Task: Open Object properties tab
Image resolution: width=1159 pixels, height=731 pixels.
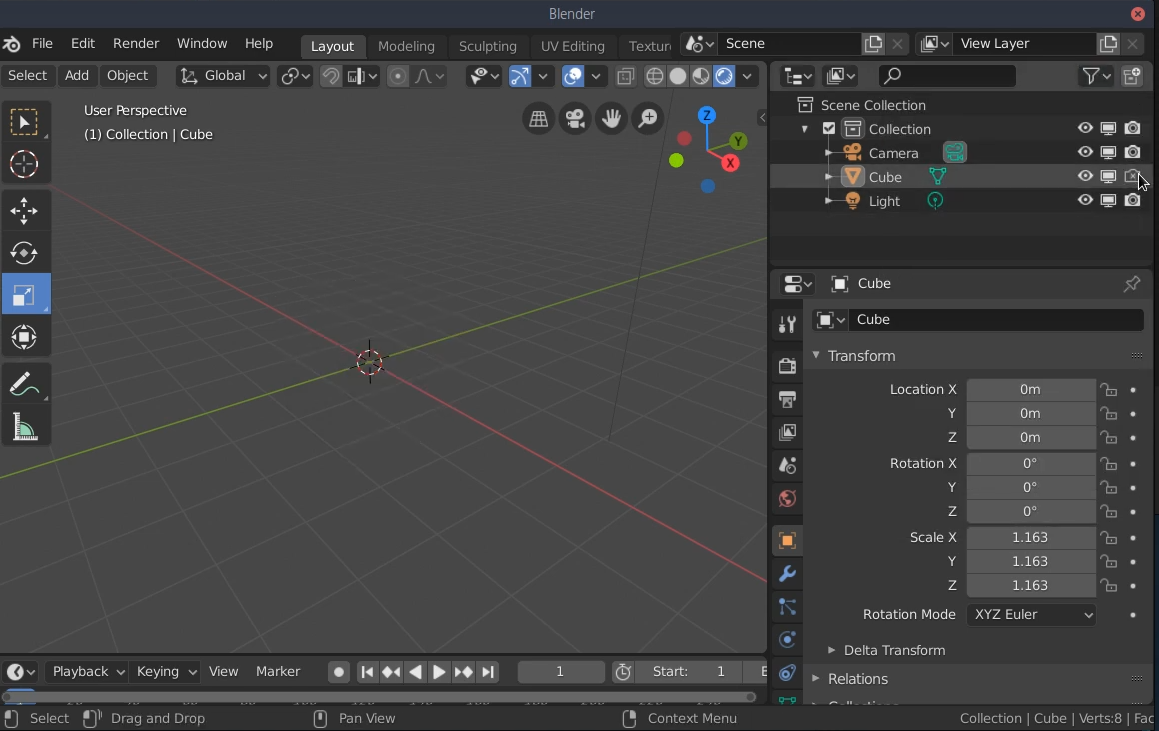Action: click(x=787, y=540)
